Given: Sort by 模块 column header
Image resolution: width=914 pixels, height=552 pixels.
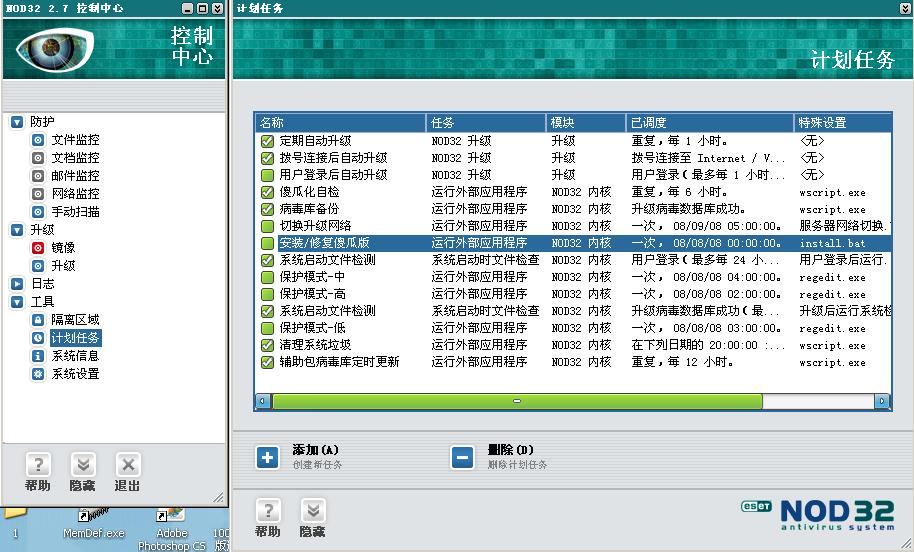Looking at the screenshot, I should coord(586,122).
